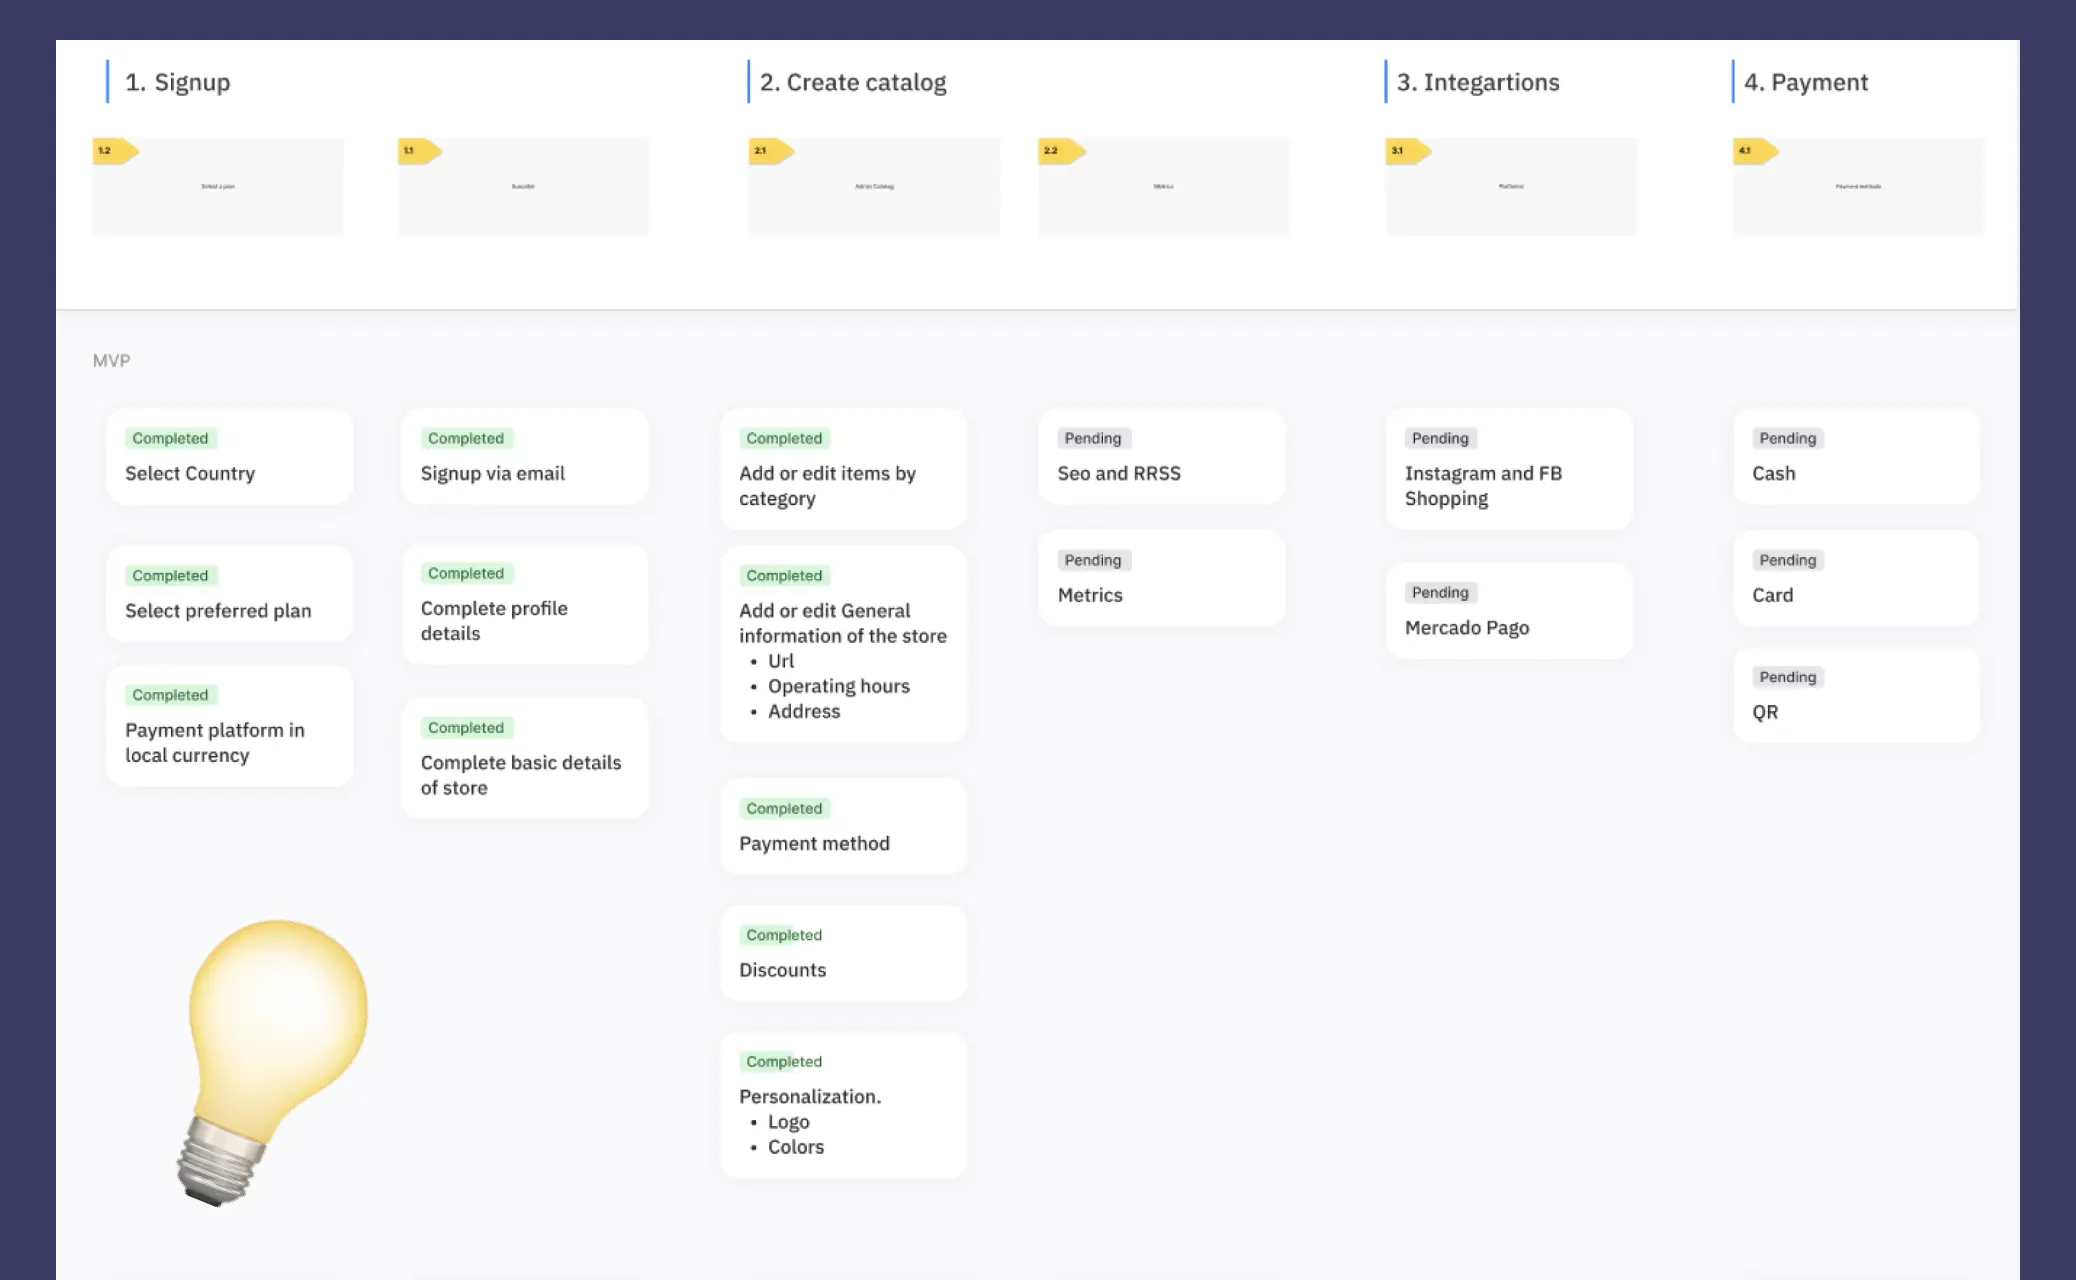This screenshot has height=1280, width=2076.
Task: Select the '1. Signup' section heading
Action: pos(177,82)
